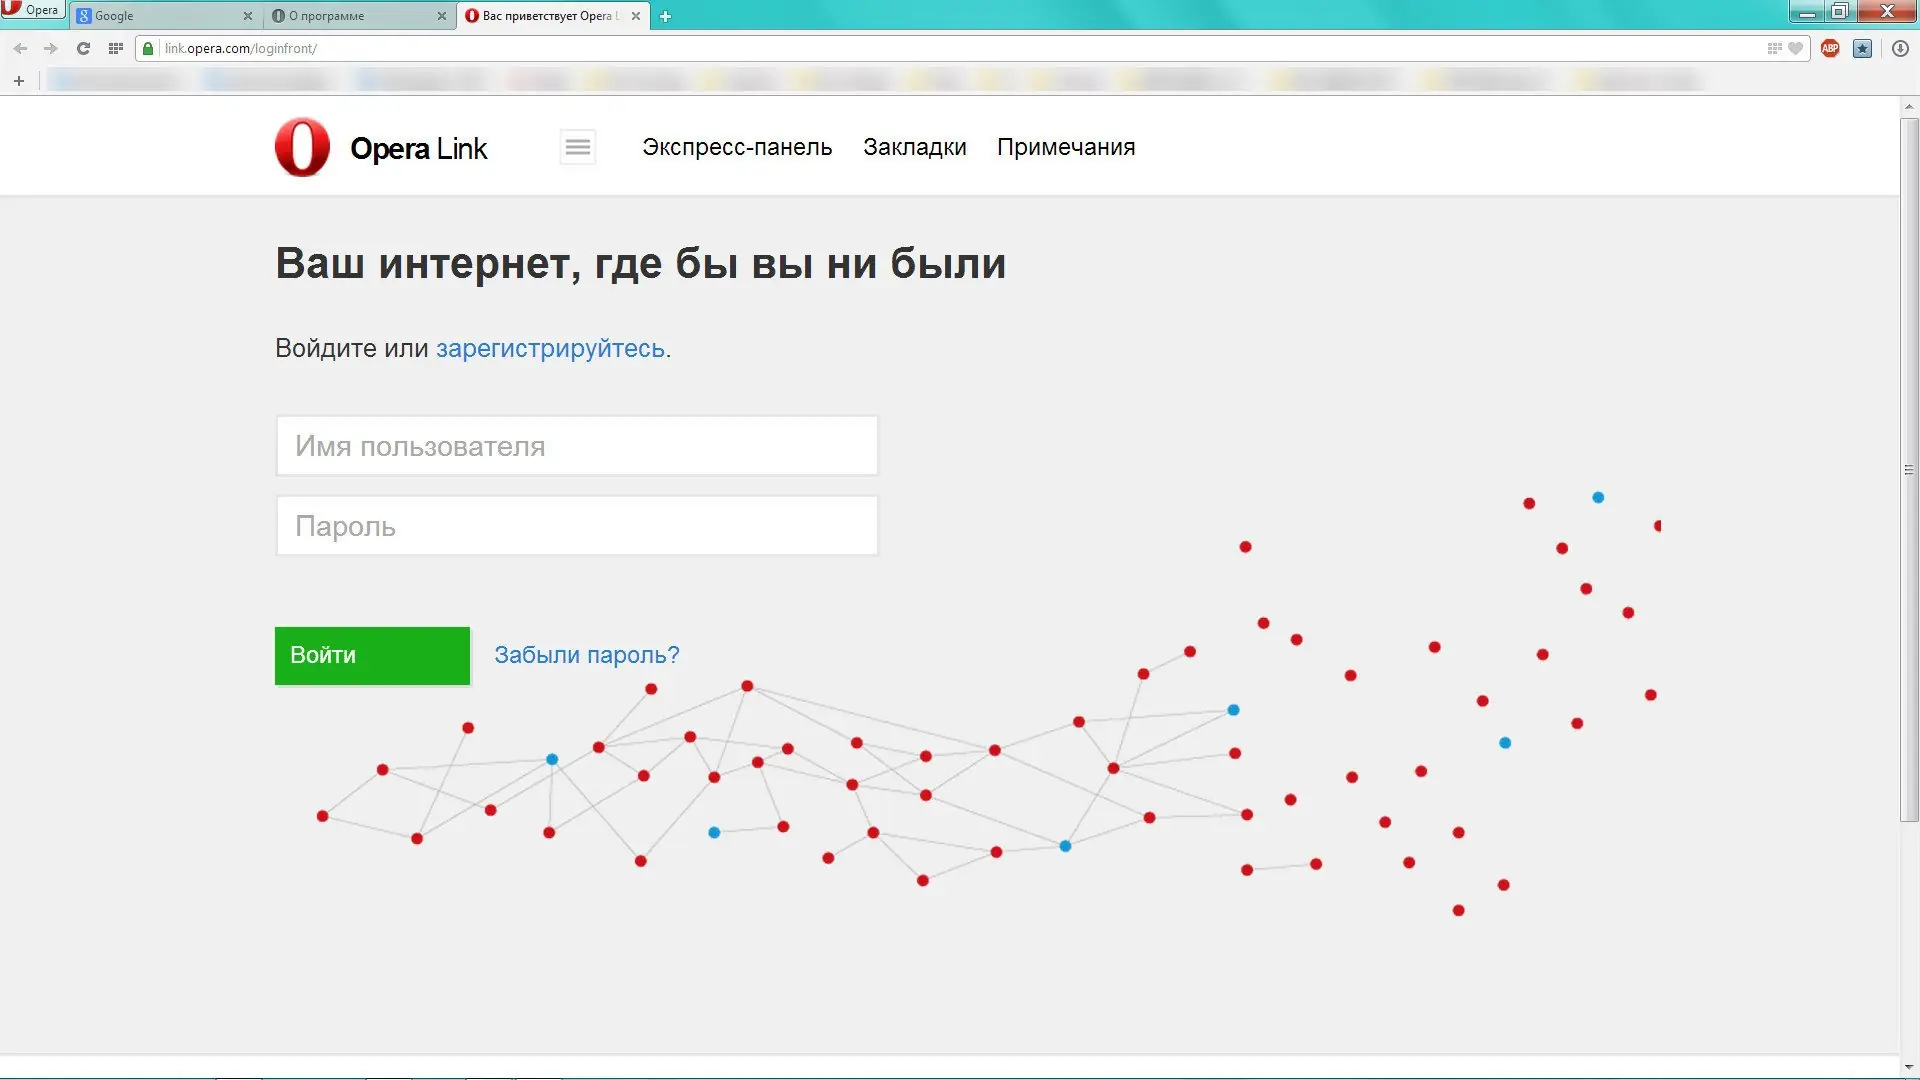Screen dimensions: 1920x1080
Task: Expand the Opera Link hamburger menu
Action: pyautogui.click(x=577, y=147)
